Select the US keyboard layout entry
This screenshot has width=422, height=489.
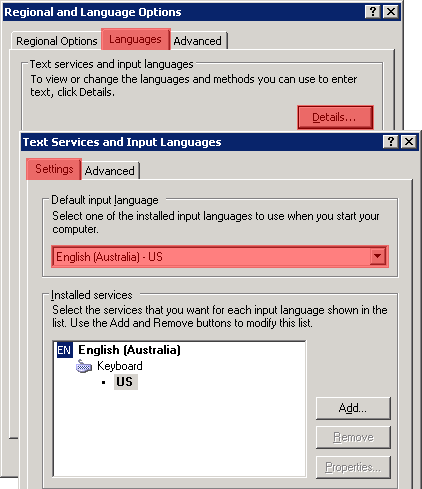tap(125, 382)
